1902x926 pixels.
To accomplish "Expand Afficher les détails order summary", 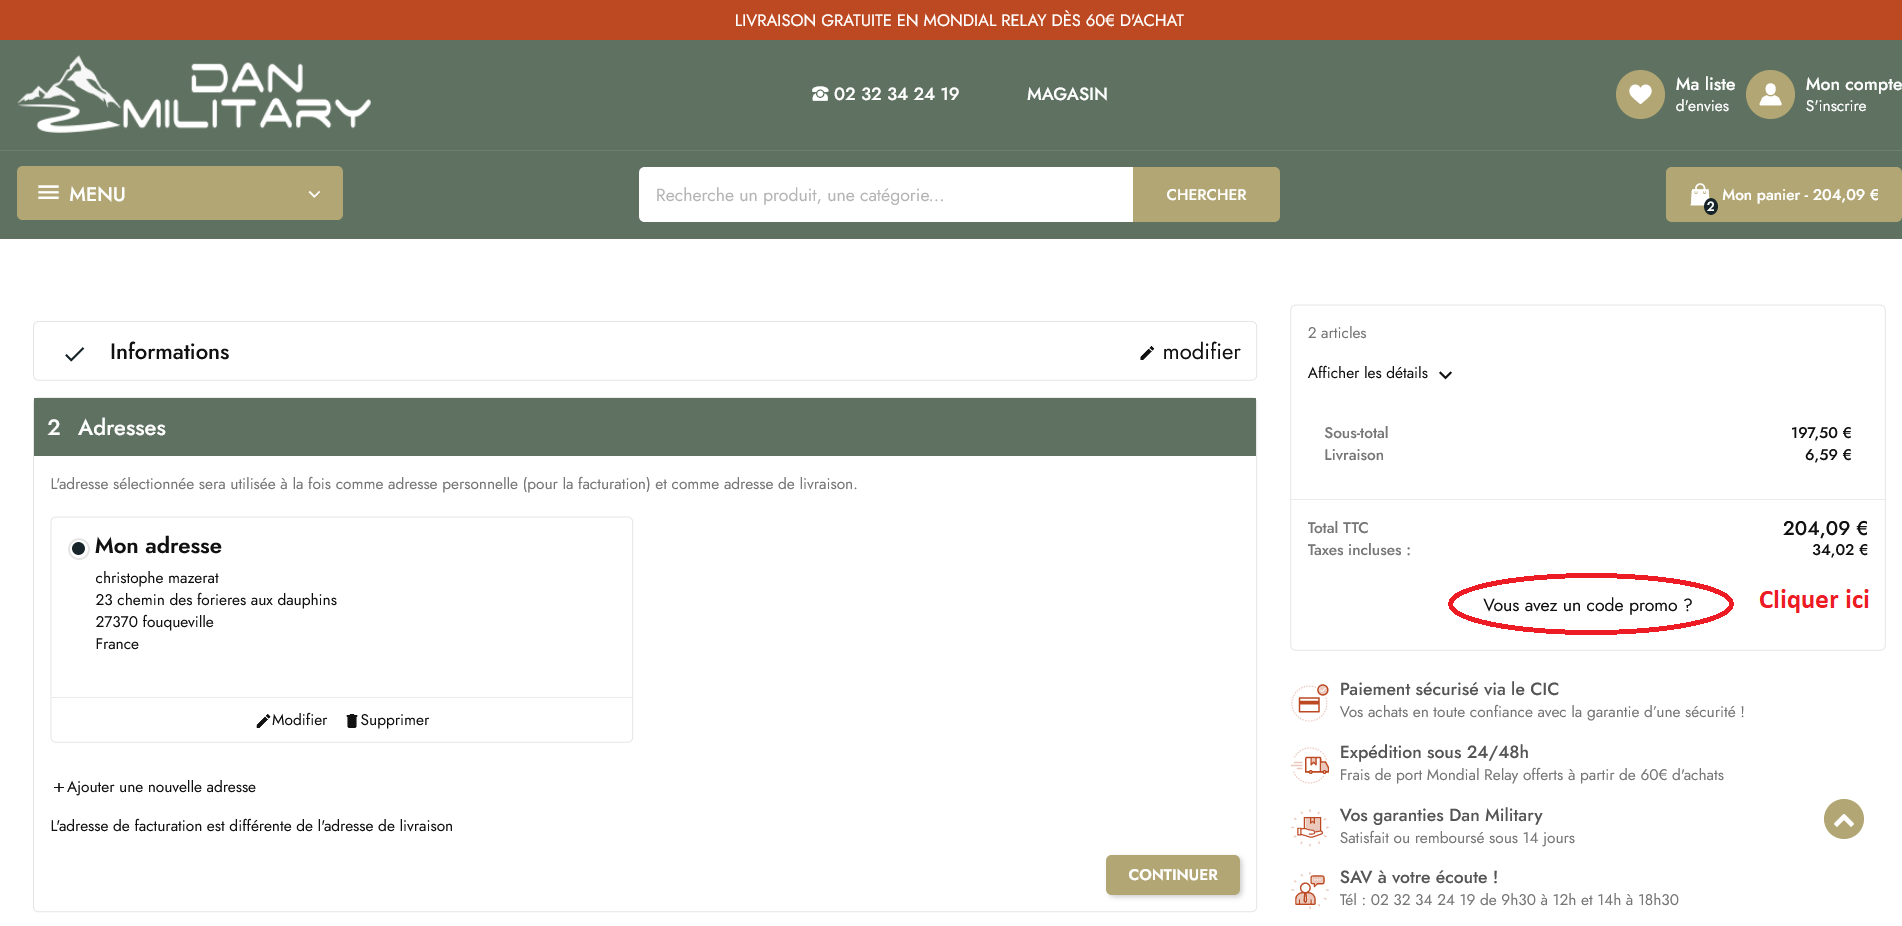I will coord(1379,373).
